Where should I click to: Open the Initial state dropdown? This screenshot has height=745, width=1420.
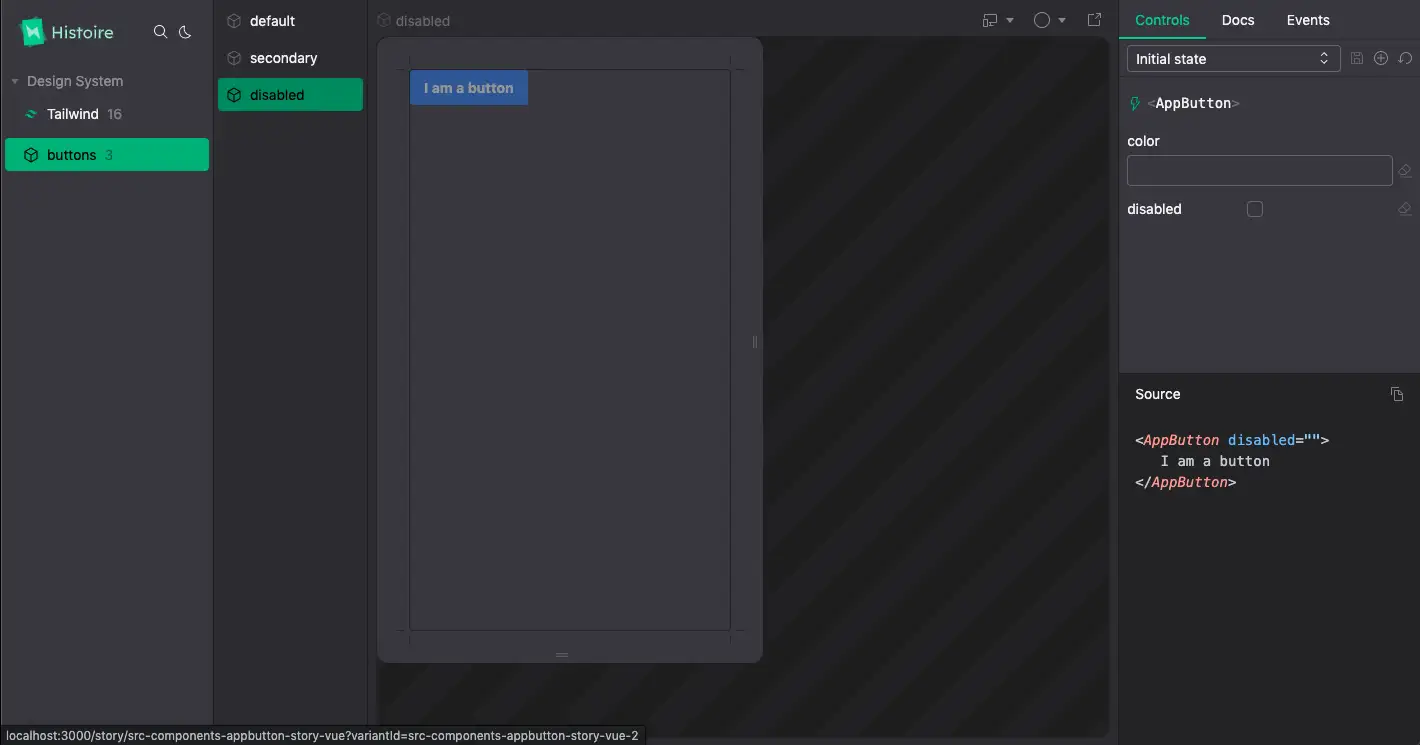coord(1233,59)
